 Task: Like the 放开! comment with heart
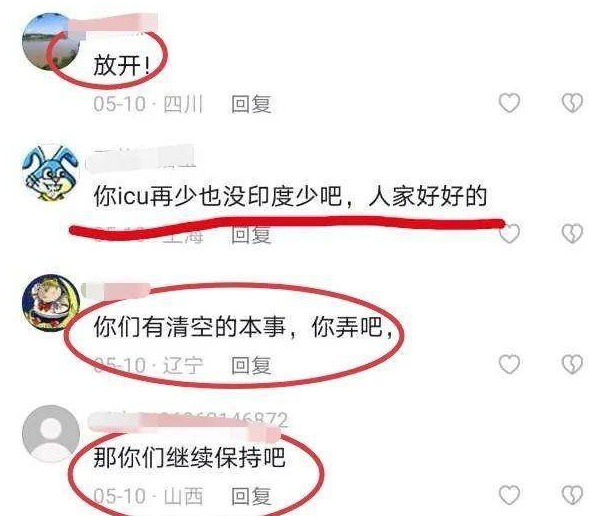point(509,103)
